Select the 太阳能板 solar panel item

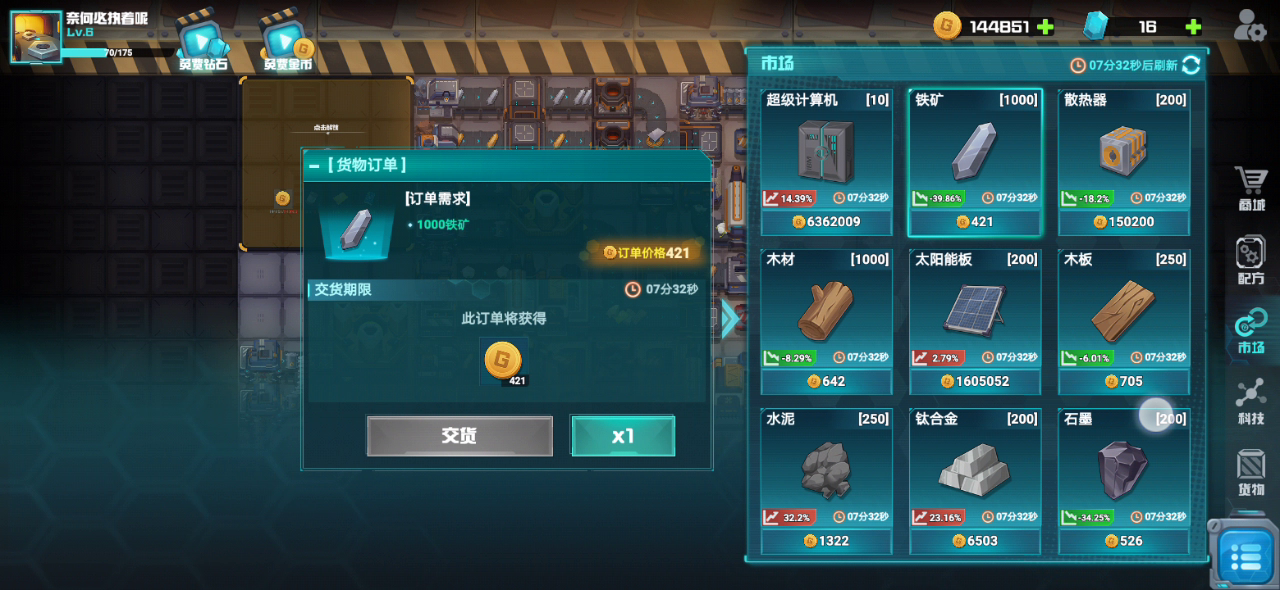pyautogui.click(x=975, y=322)
